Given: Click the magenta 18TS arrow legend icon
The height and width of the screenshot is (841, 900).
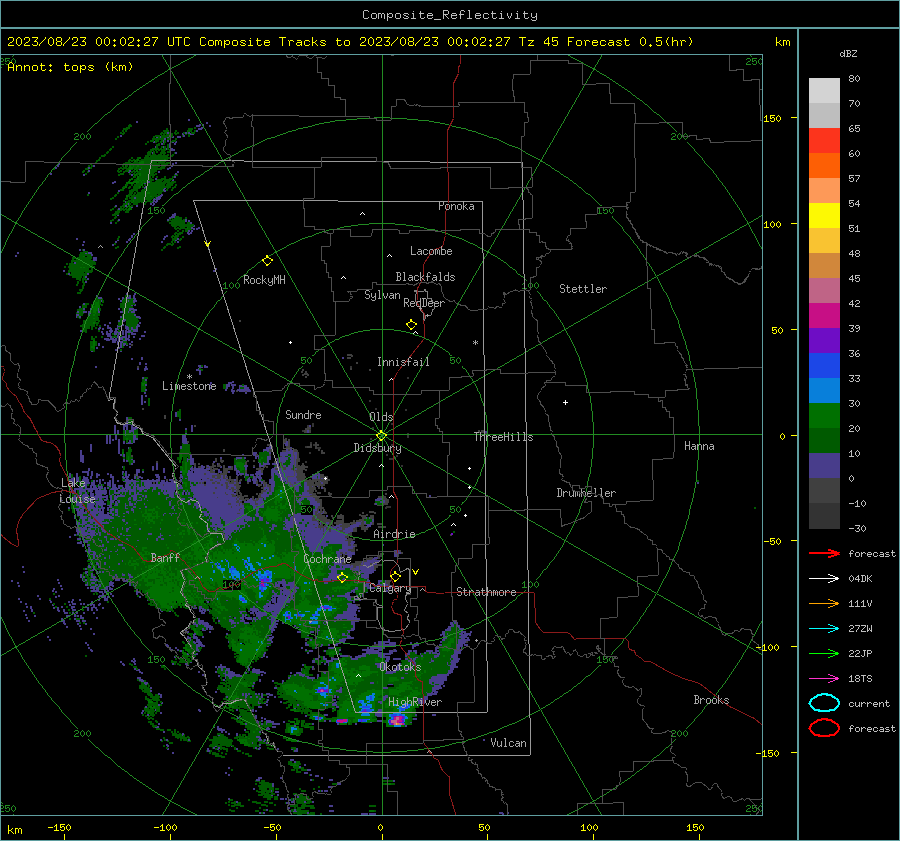Looking at the screenshot, I should (x=824, y=679).
